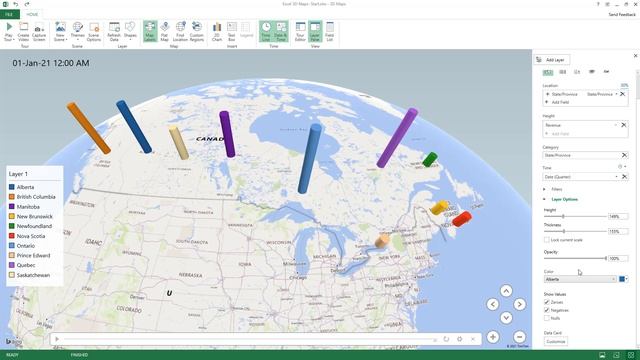The height and width of the screenshot is (360, 640).
Task: Select heat map visualization type
Action: (591, 72)
